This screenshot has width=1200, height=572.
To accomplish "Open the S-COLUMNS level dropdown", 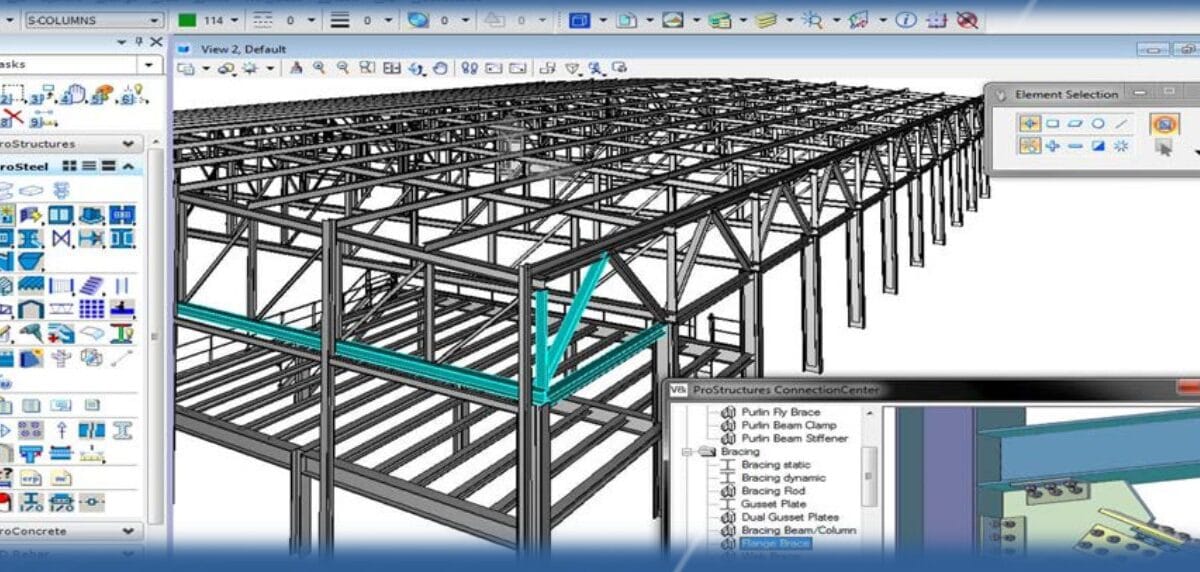I will [92, 20].
